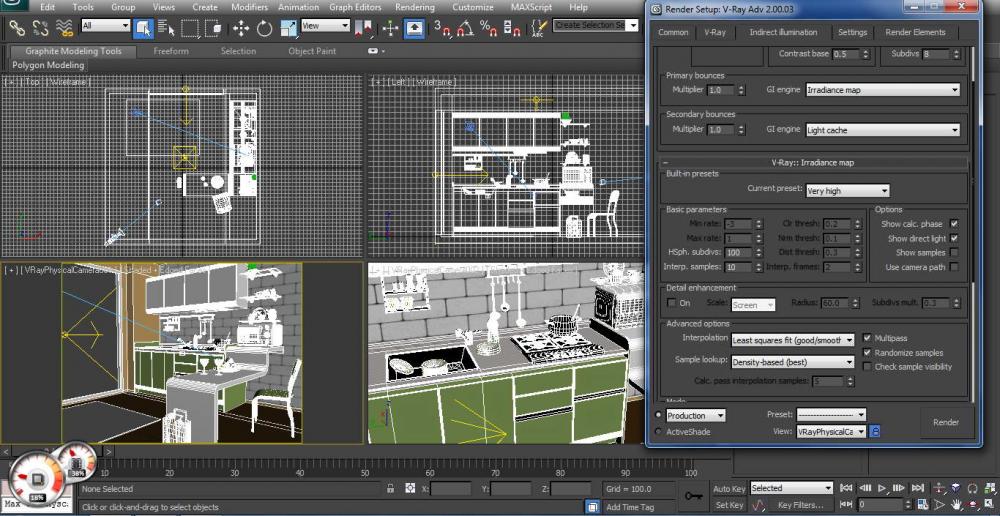Viewport: 1000px width, 516px height.
Task: Open Edit Named Selection Sets
Action: pyautogui.click(x=539, y=28)
